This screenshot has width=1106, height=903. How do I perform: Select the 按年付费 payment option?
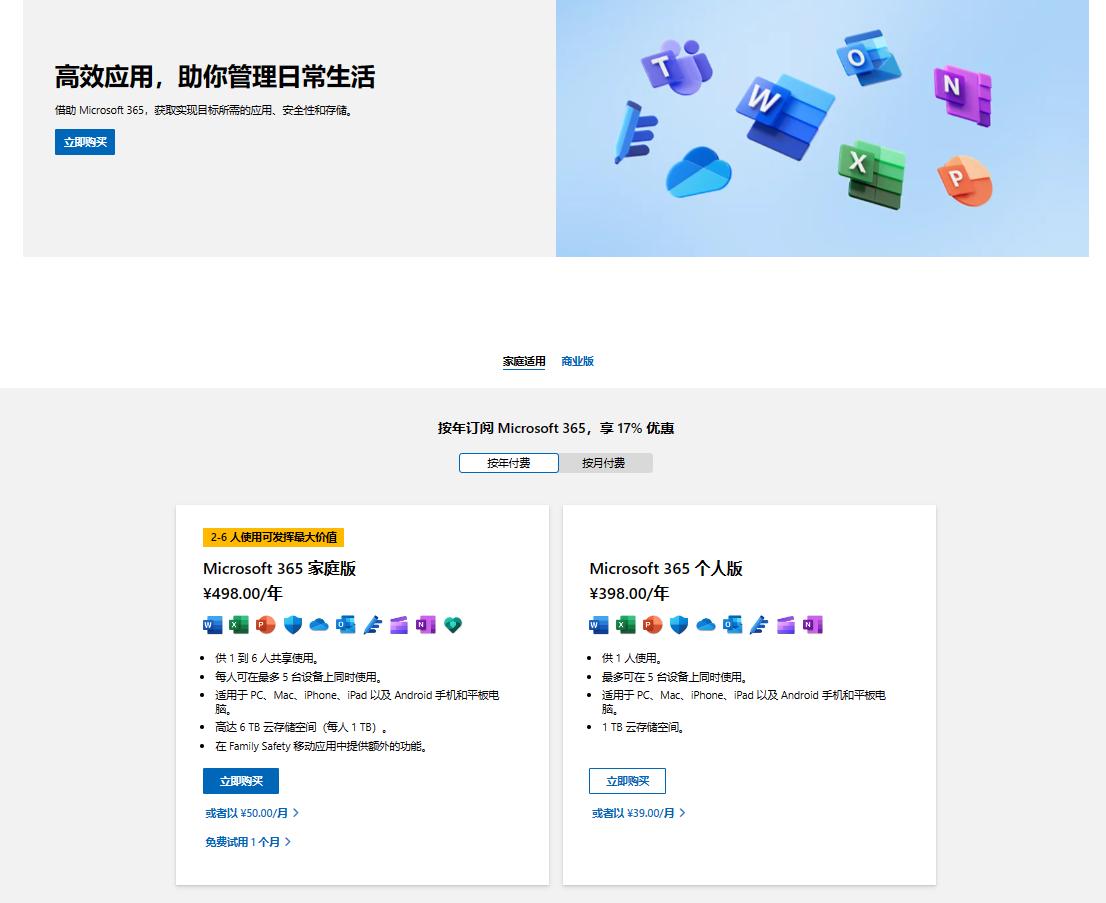click(x=508, y=462)
